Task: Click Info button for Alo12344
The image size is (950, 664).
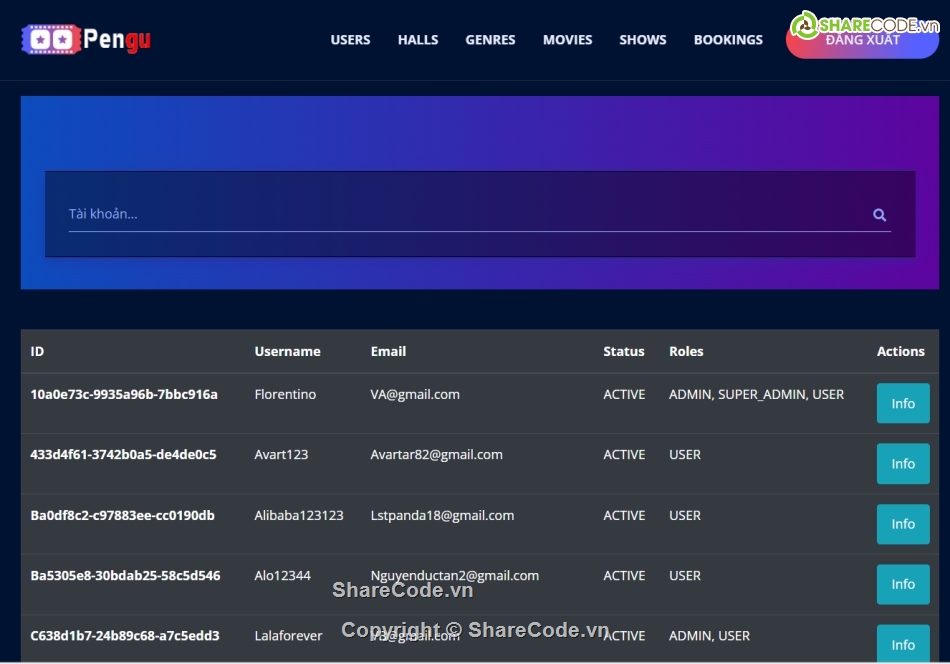Action: tap(902, 584)
